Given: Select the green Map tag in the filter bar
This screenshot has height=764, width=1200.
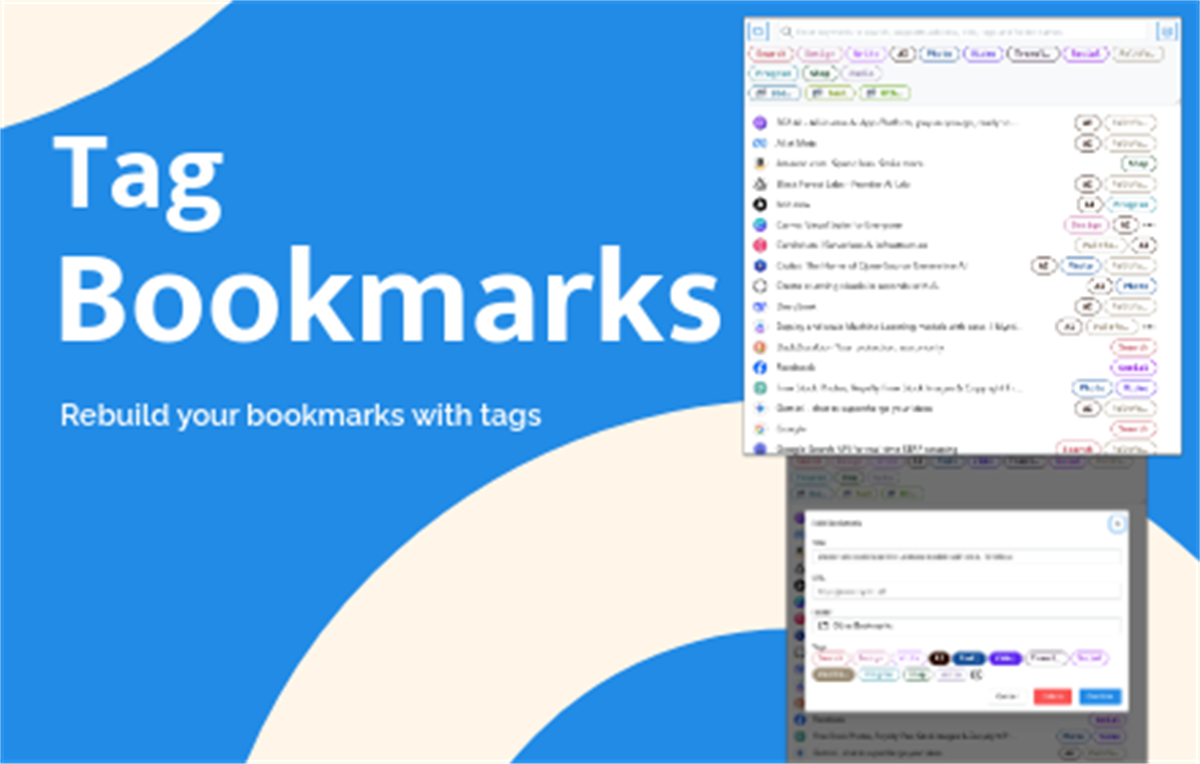Looking at the screenshot, I should click(x=821, y=73).
